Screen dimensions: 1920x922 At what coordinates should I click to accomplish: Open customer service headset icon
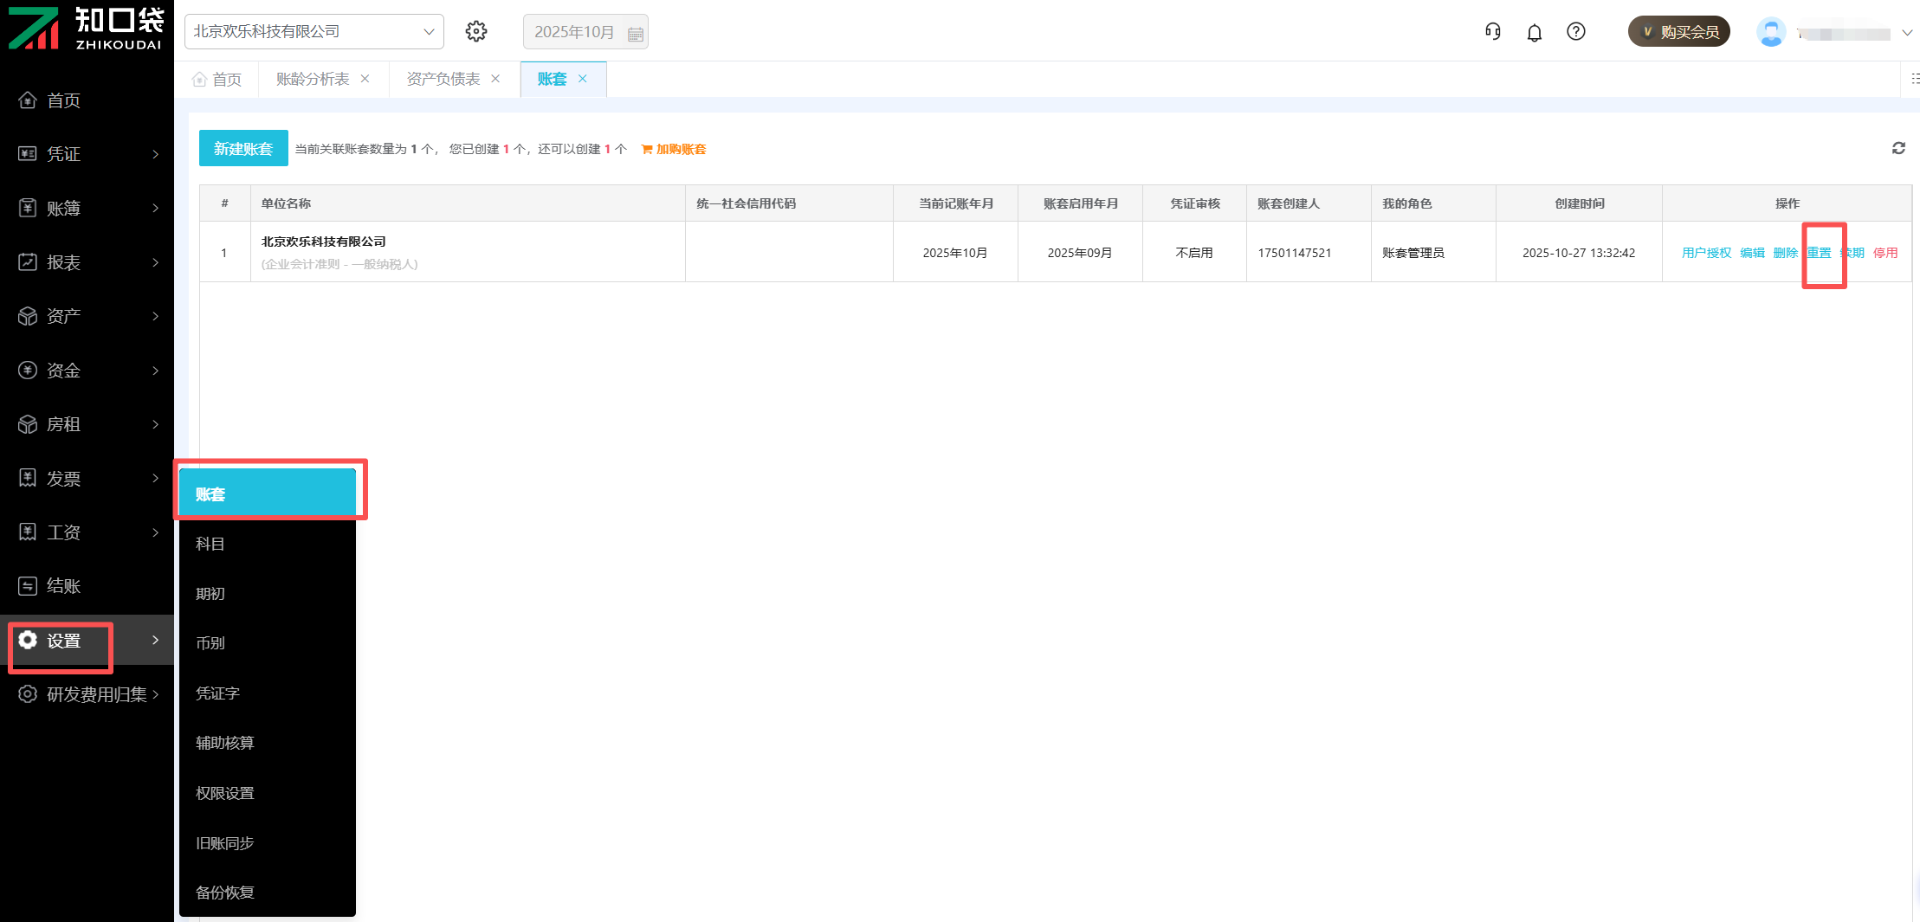[x=1492, y=32]
